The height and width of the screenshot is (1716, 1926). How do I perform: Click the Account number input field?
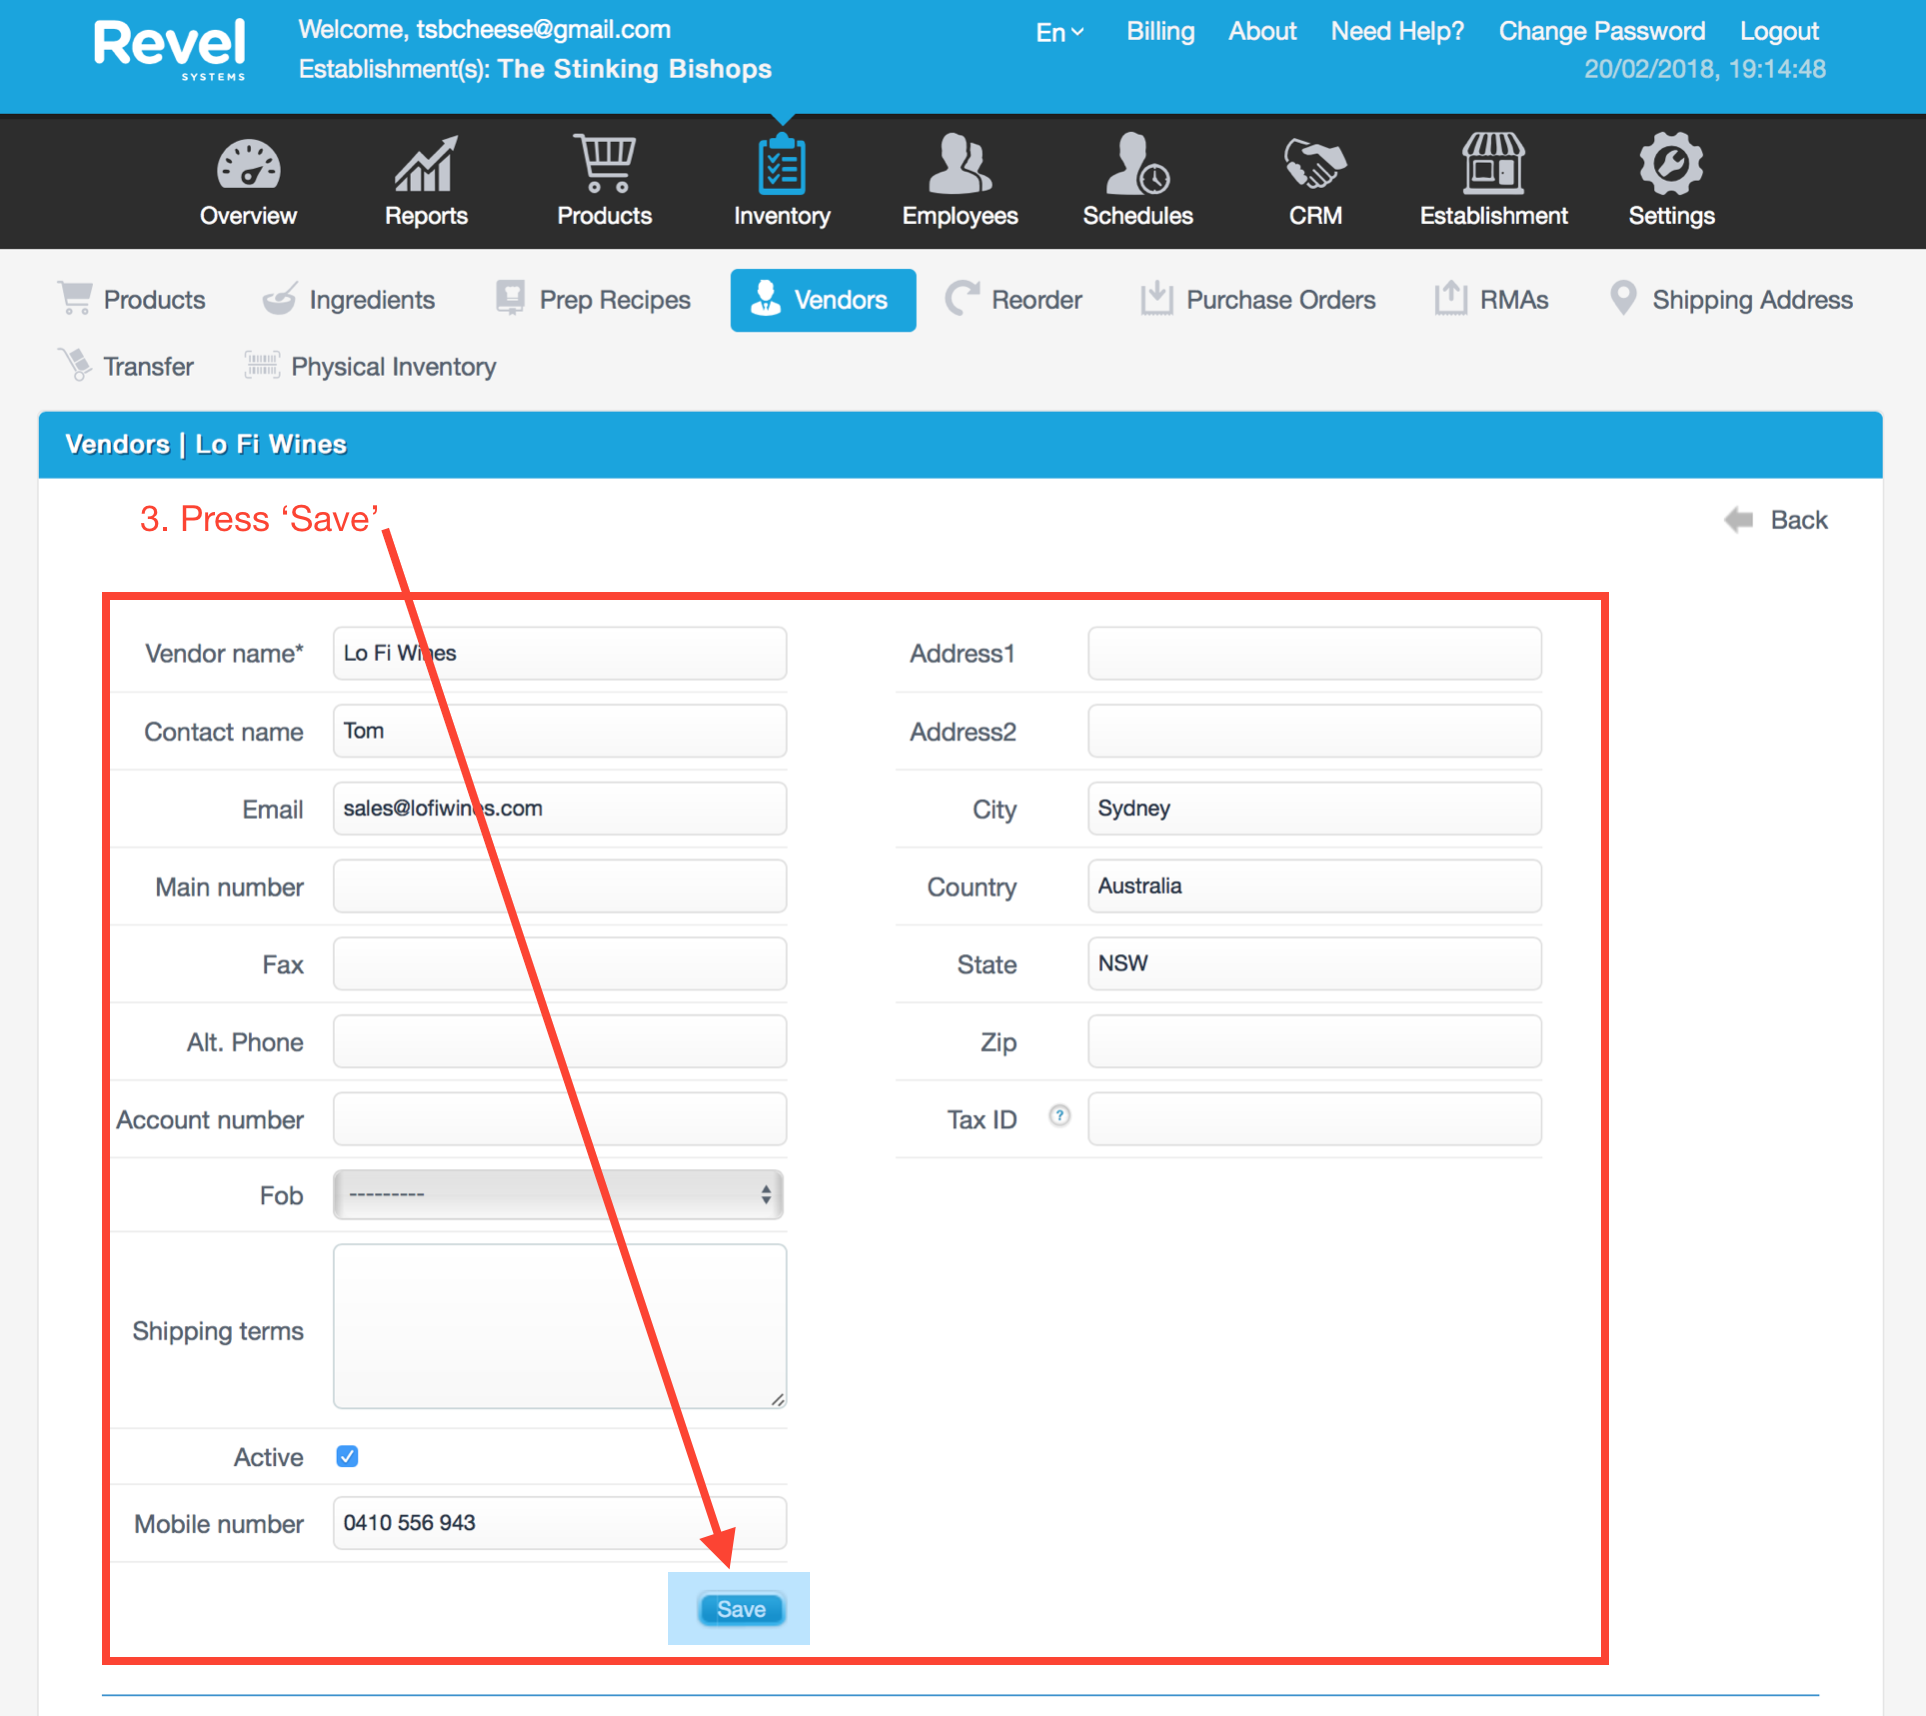[x=560, y=1119]
